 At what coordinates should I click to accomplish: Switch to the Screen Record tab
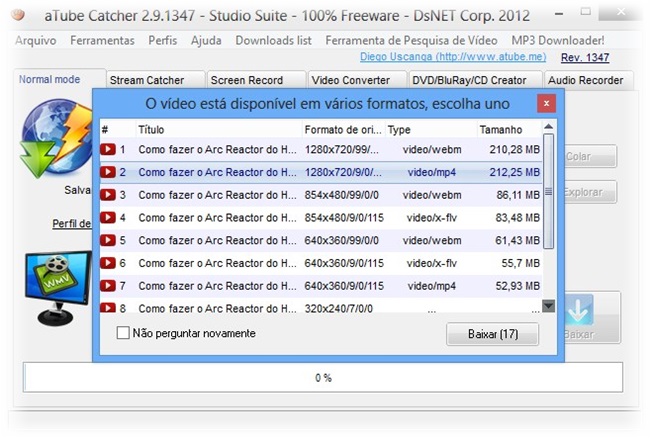pos(256,80)
